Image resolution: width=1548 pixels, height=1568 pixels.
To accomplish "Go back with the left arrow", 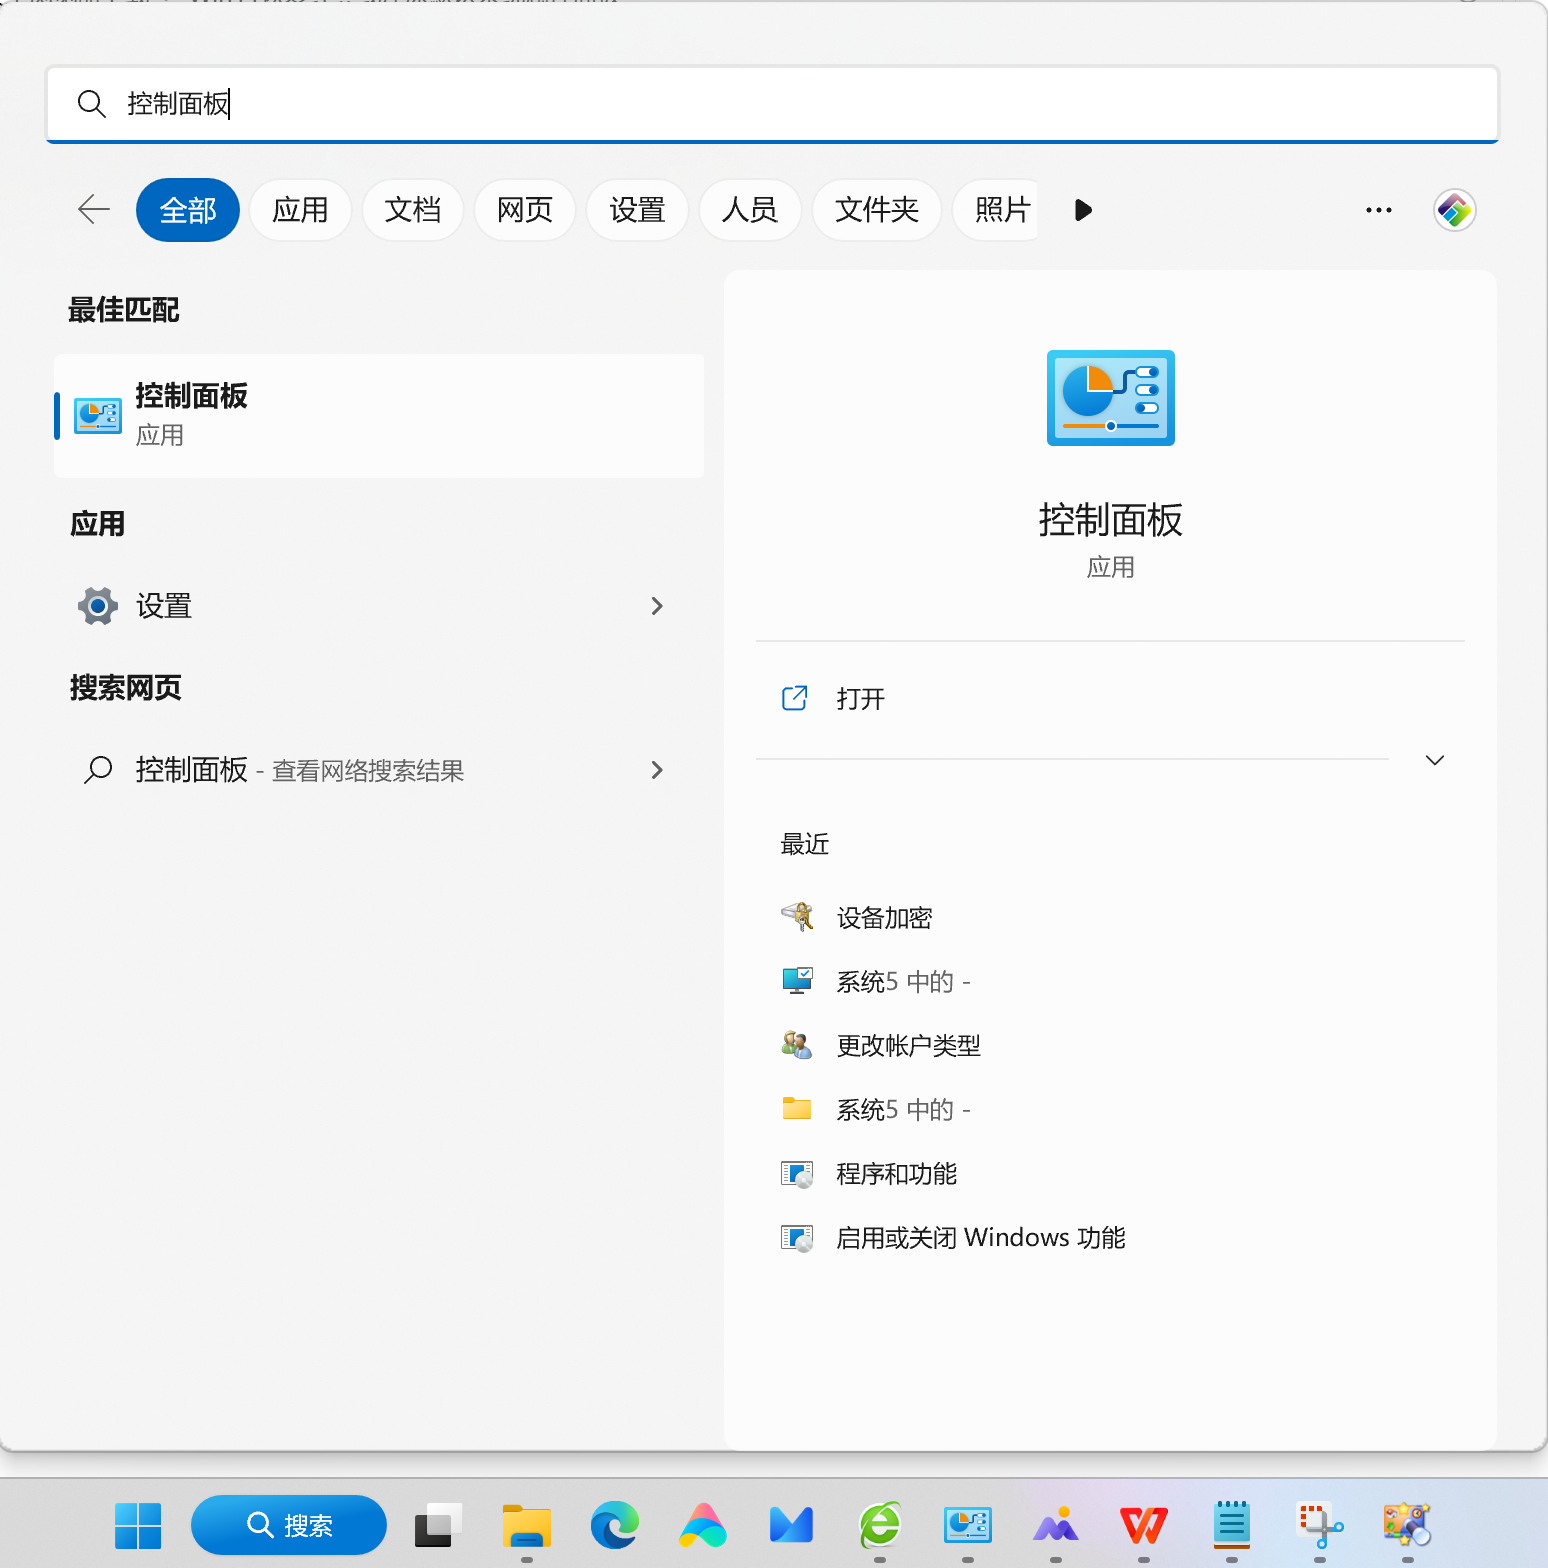I will pos(94,209).
